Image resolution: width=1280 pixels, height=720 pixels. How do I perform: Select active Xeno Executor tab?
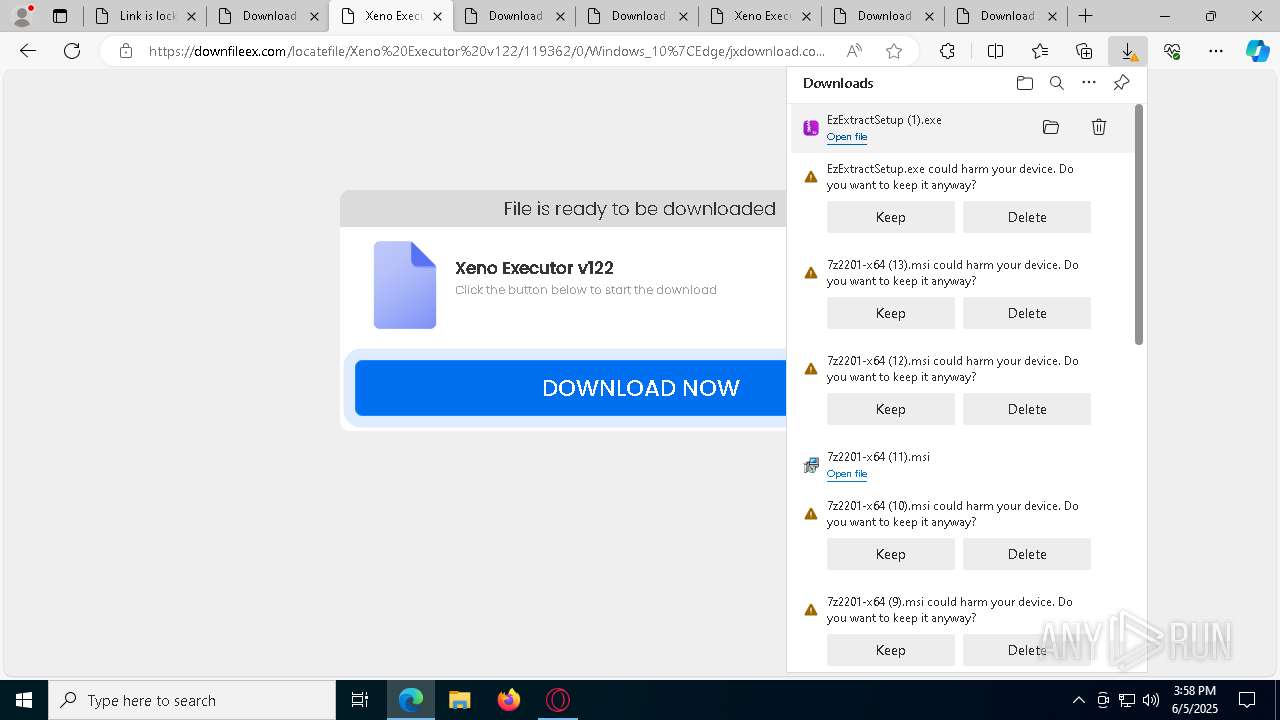tap(391, 16)
